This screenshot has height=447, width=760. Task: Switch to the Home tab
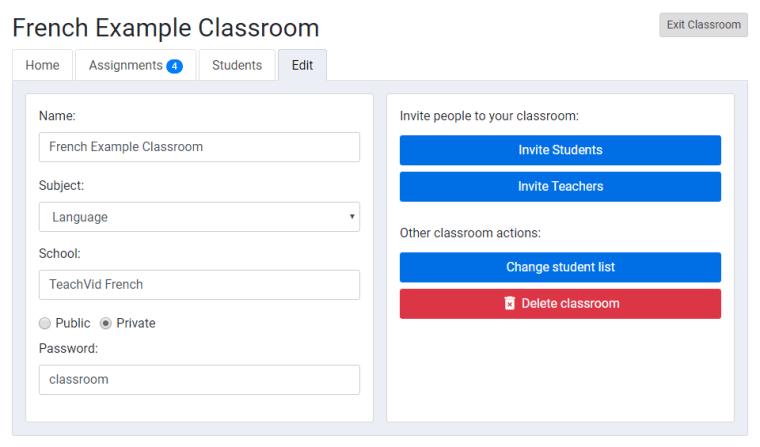42,65
